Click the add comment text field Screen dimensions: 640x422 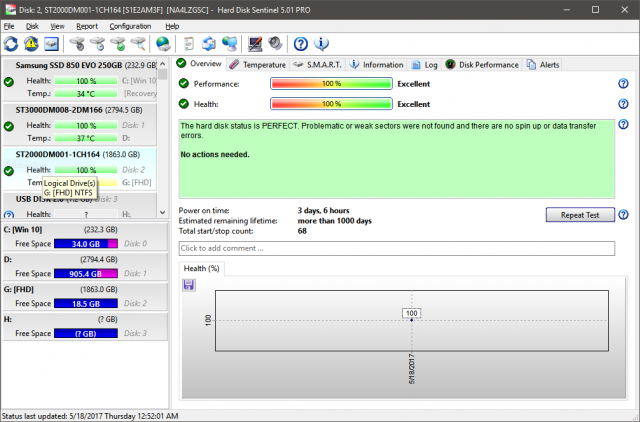[x=395, y=248]
